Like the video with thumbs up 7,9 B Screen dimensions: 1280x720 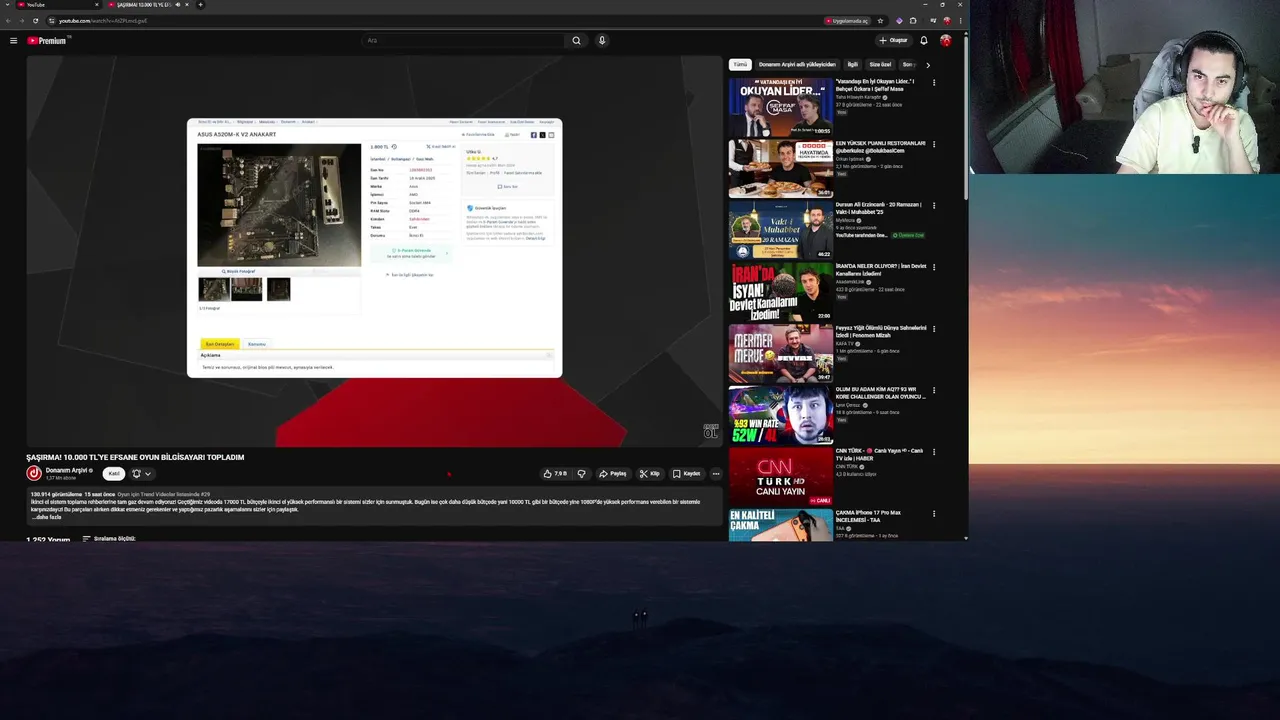[x=555, y=474]
